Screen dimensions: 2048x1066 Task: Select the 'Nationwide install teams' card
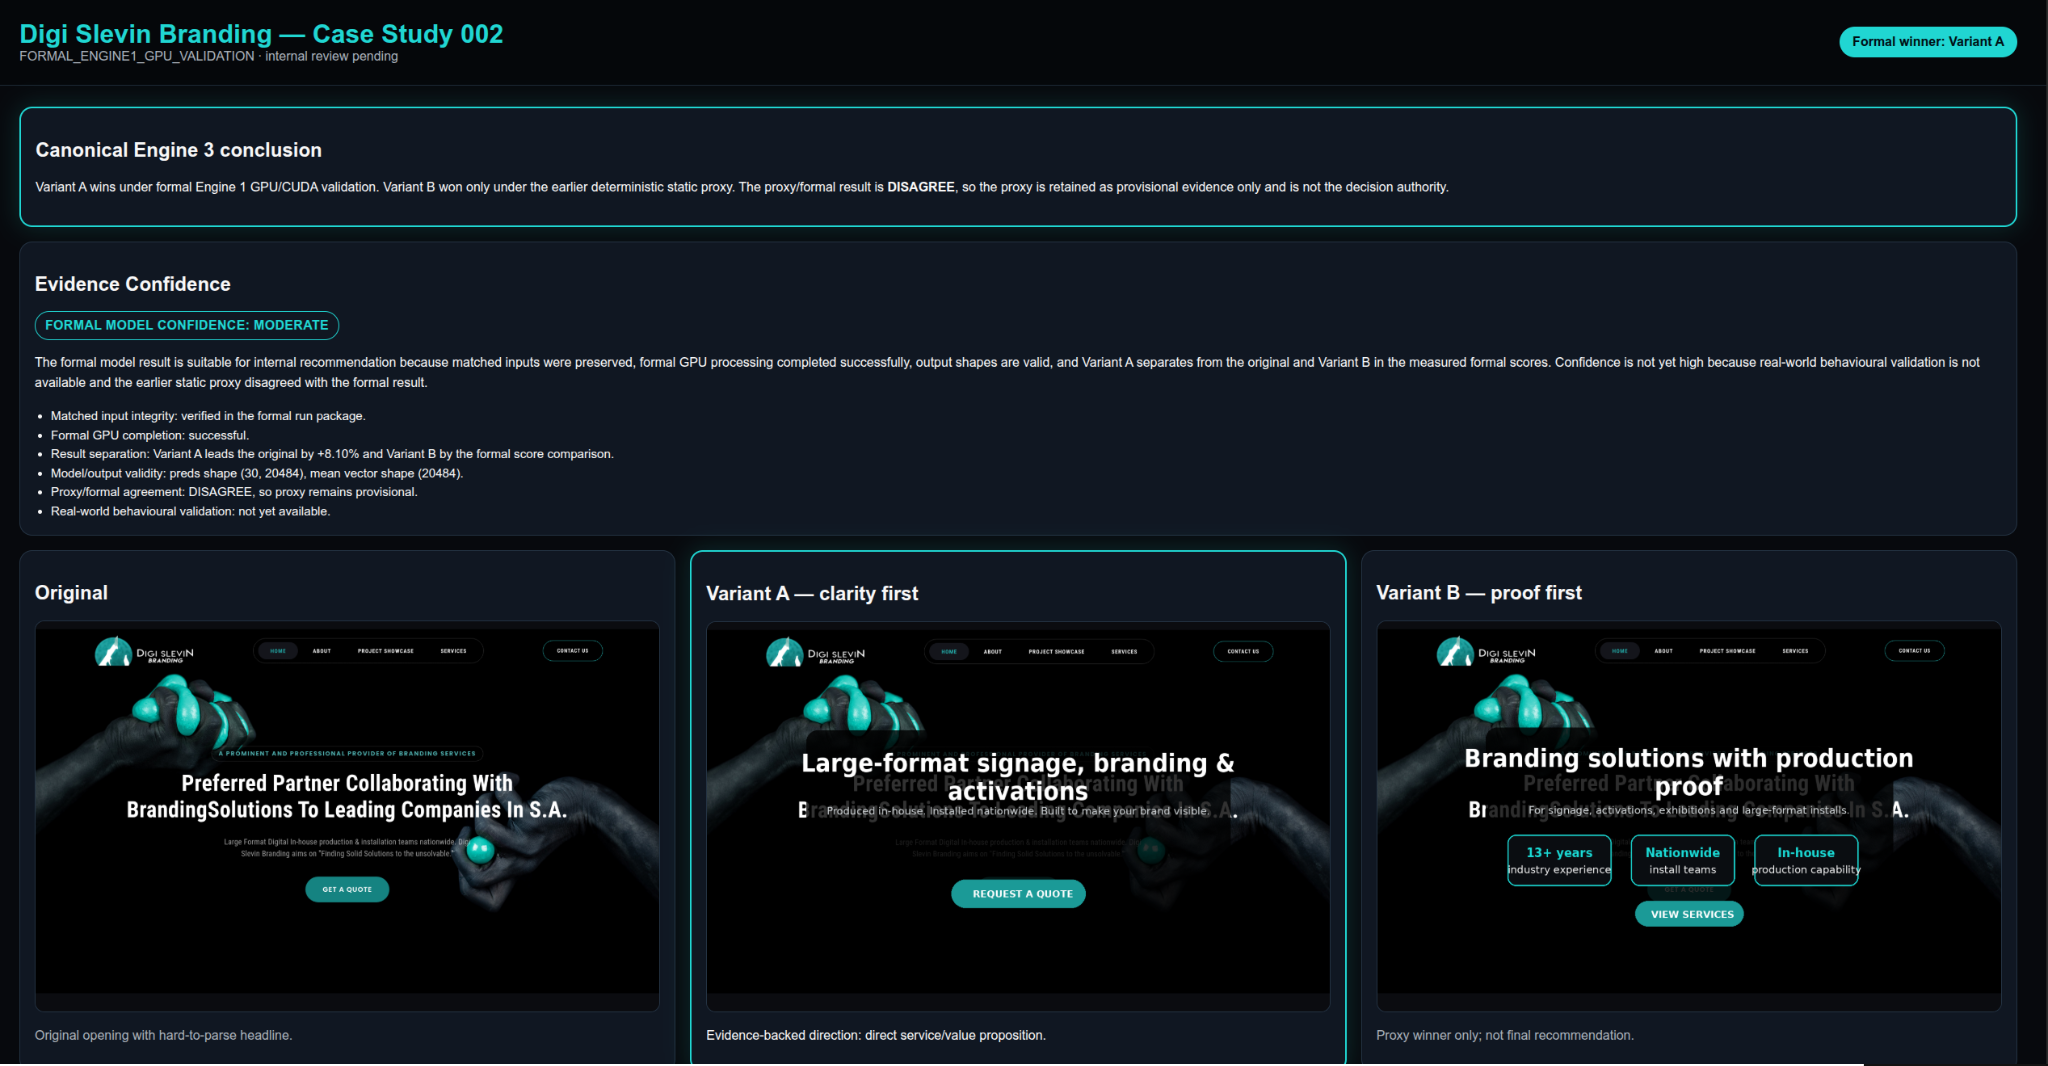point(1683,860)
